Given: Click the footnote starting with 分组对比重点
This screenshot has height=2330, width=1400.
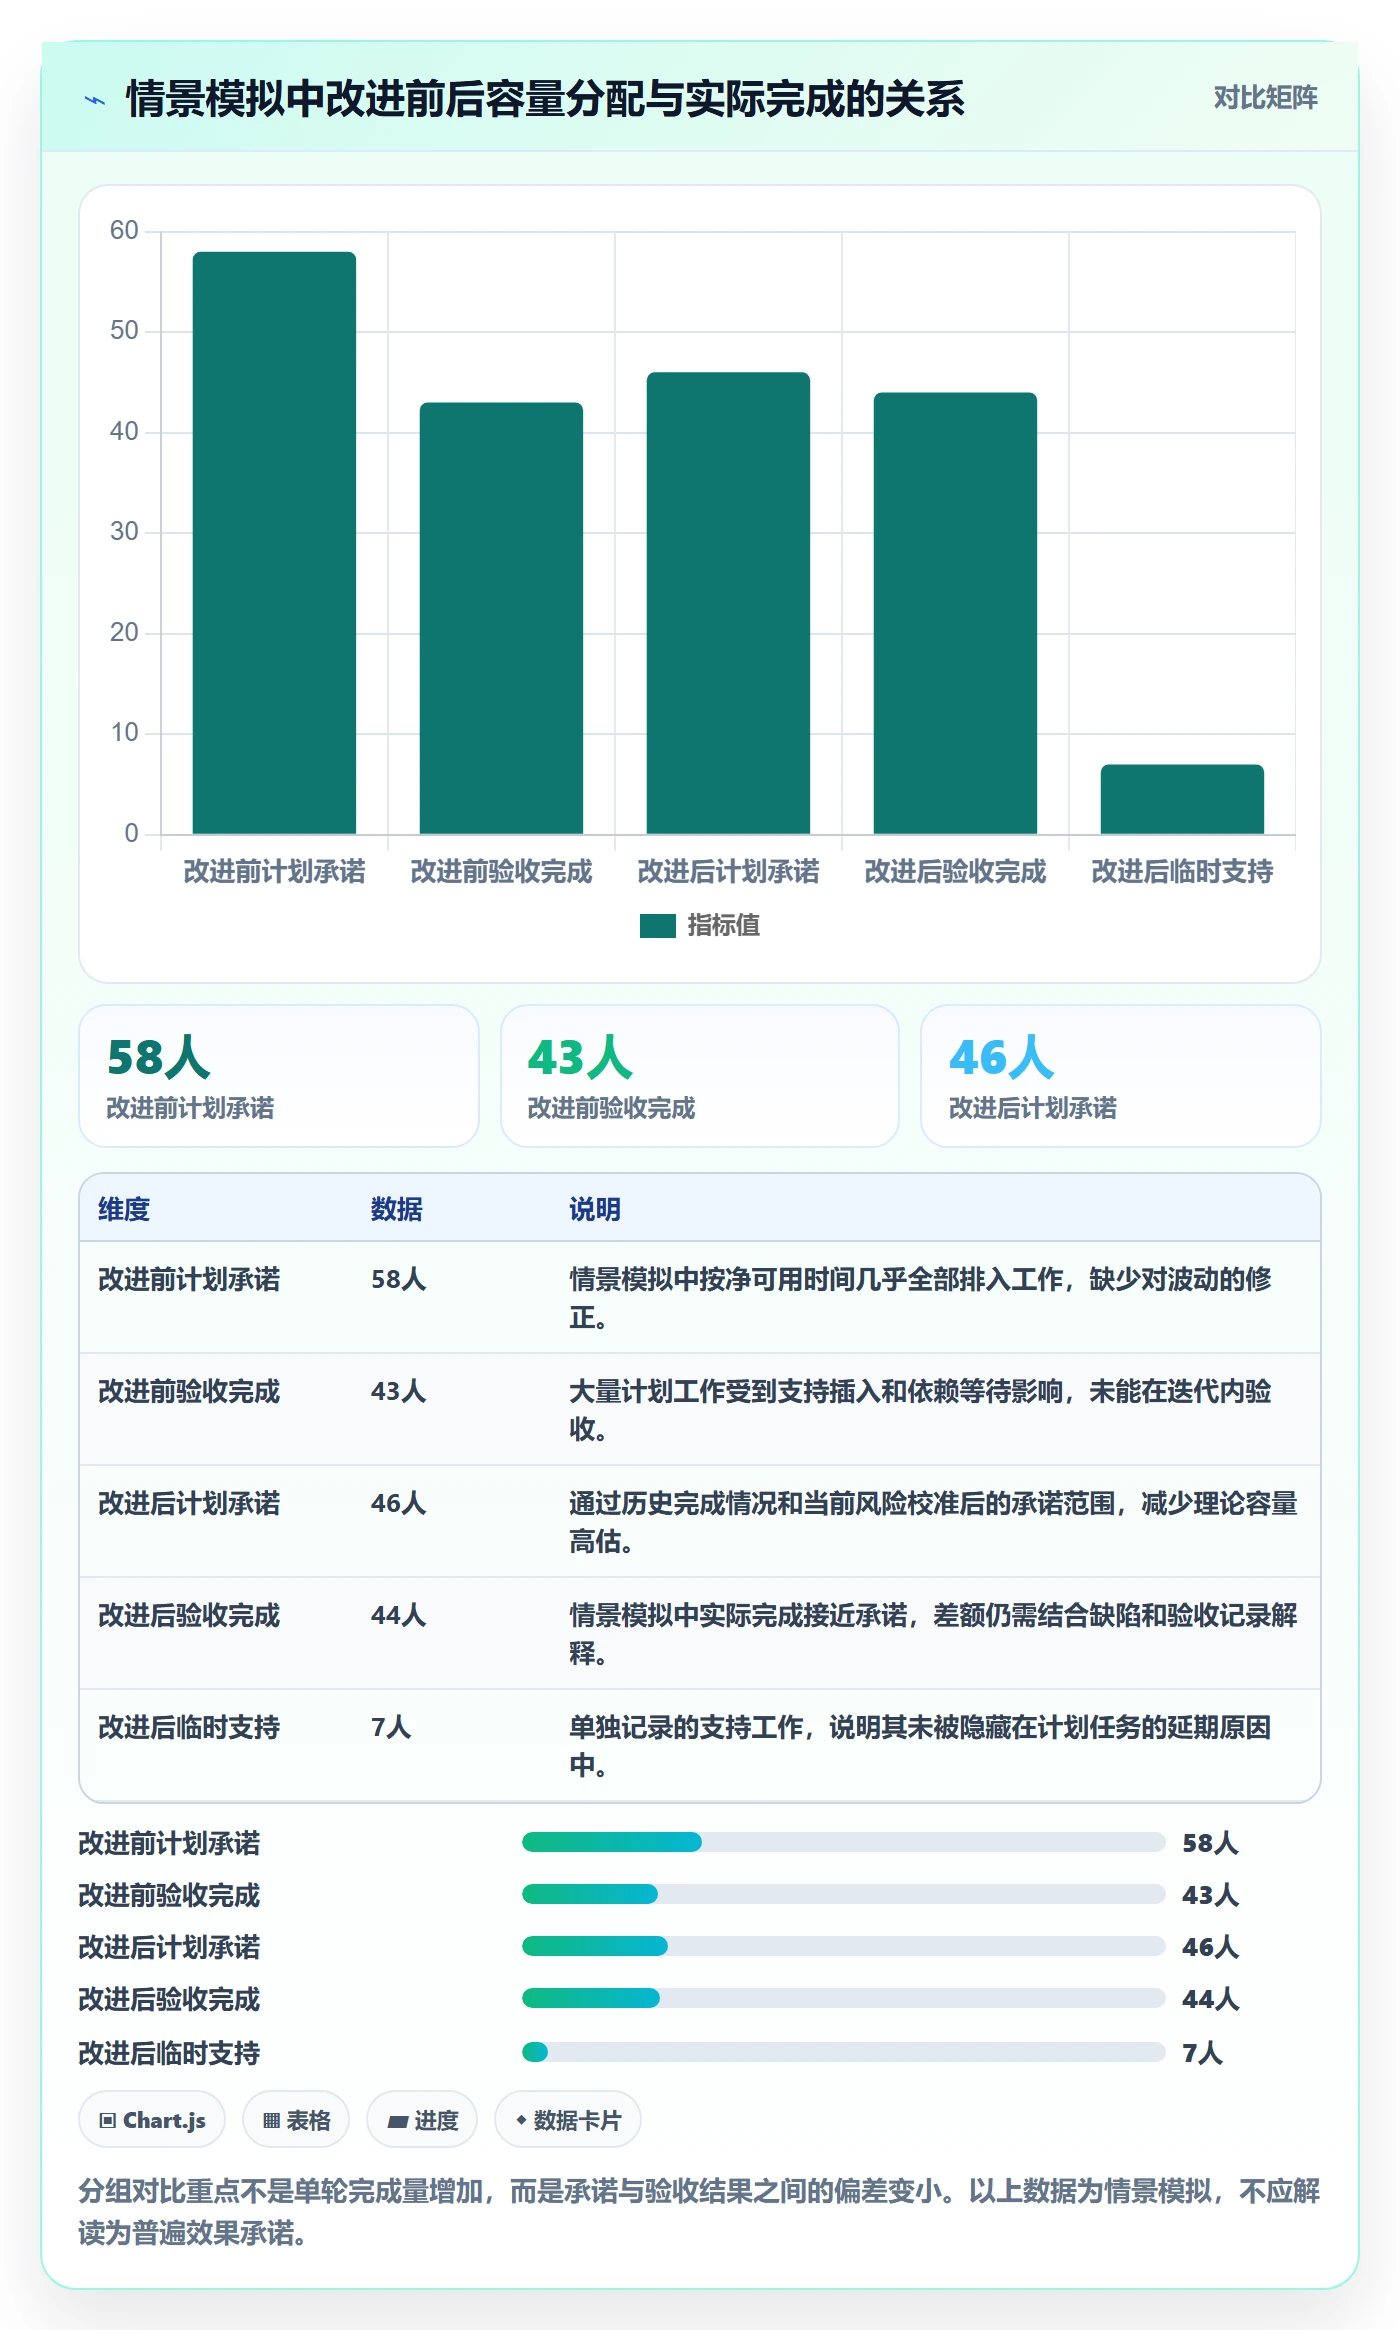Looking at the screenshot, I should pos(699,2212).
